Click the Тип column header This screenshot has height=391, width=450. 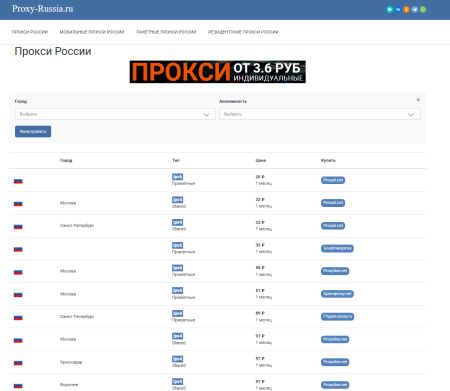[176, 160]
